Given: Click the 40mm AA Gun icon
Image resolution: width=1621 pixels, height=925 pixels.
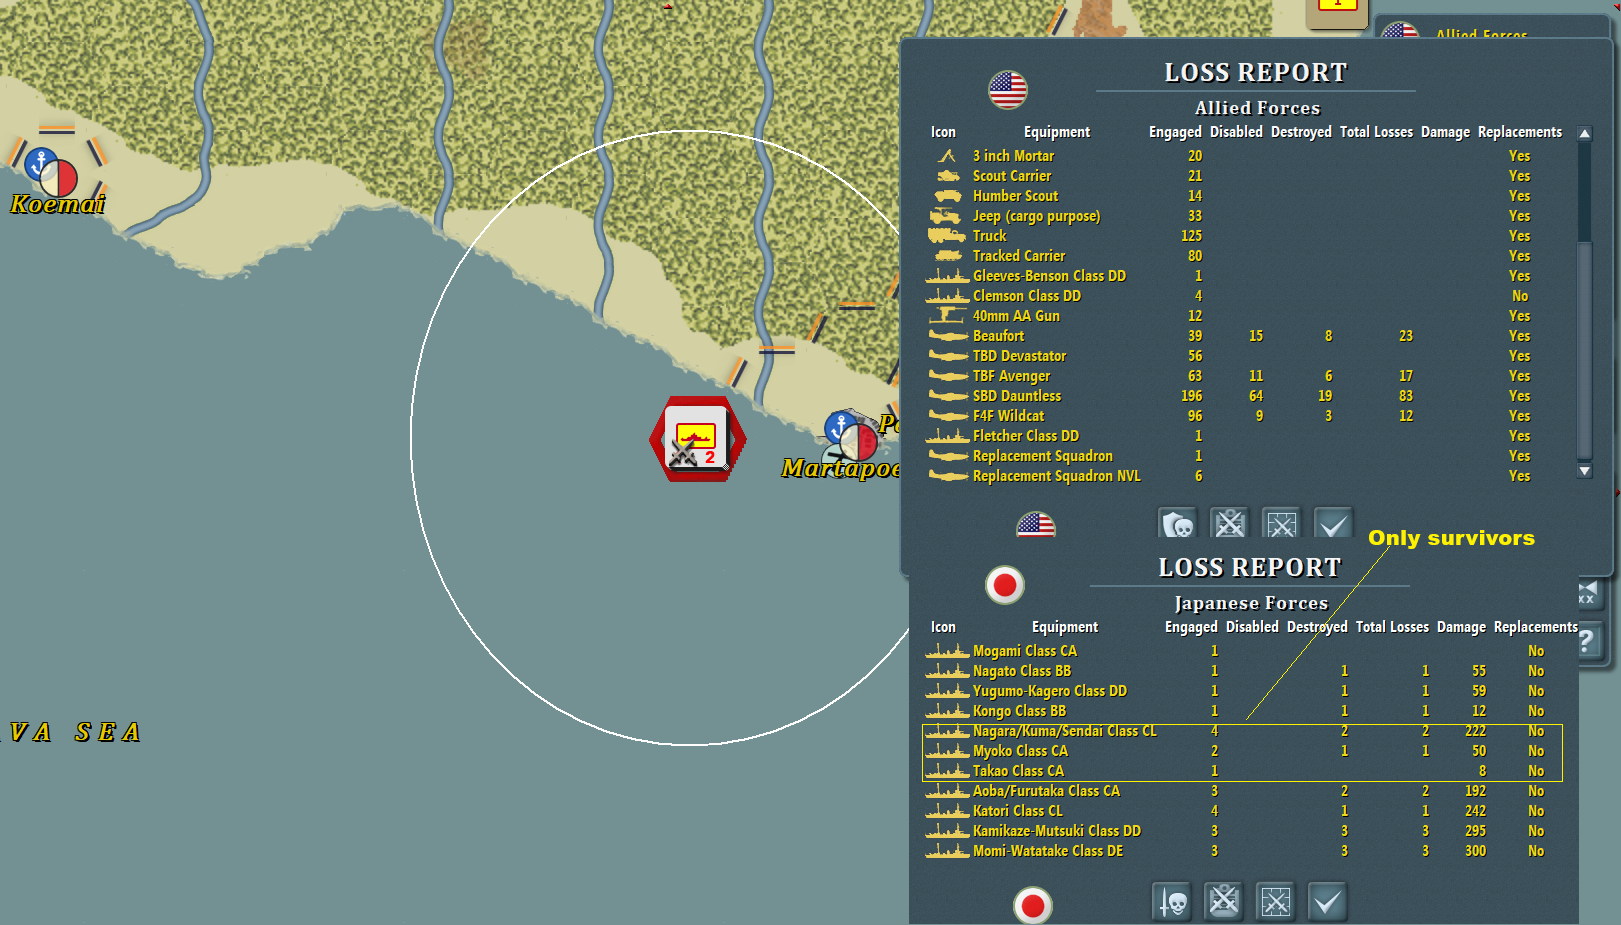Looking at the screenshot, I should [947, 316].
